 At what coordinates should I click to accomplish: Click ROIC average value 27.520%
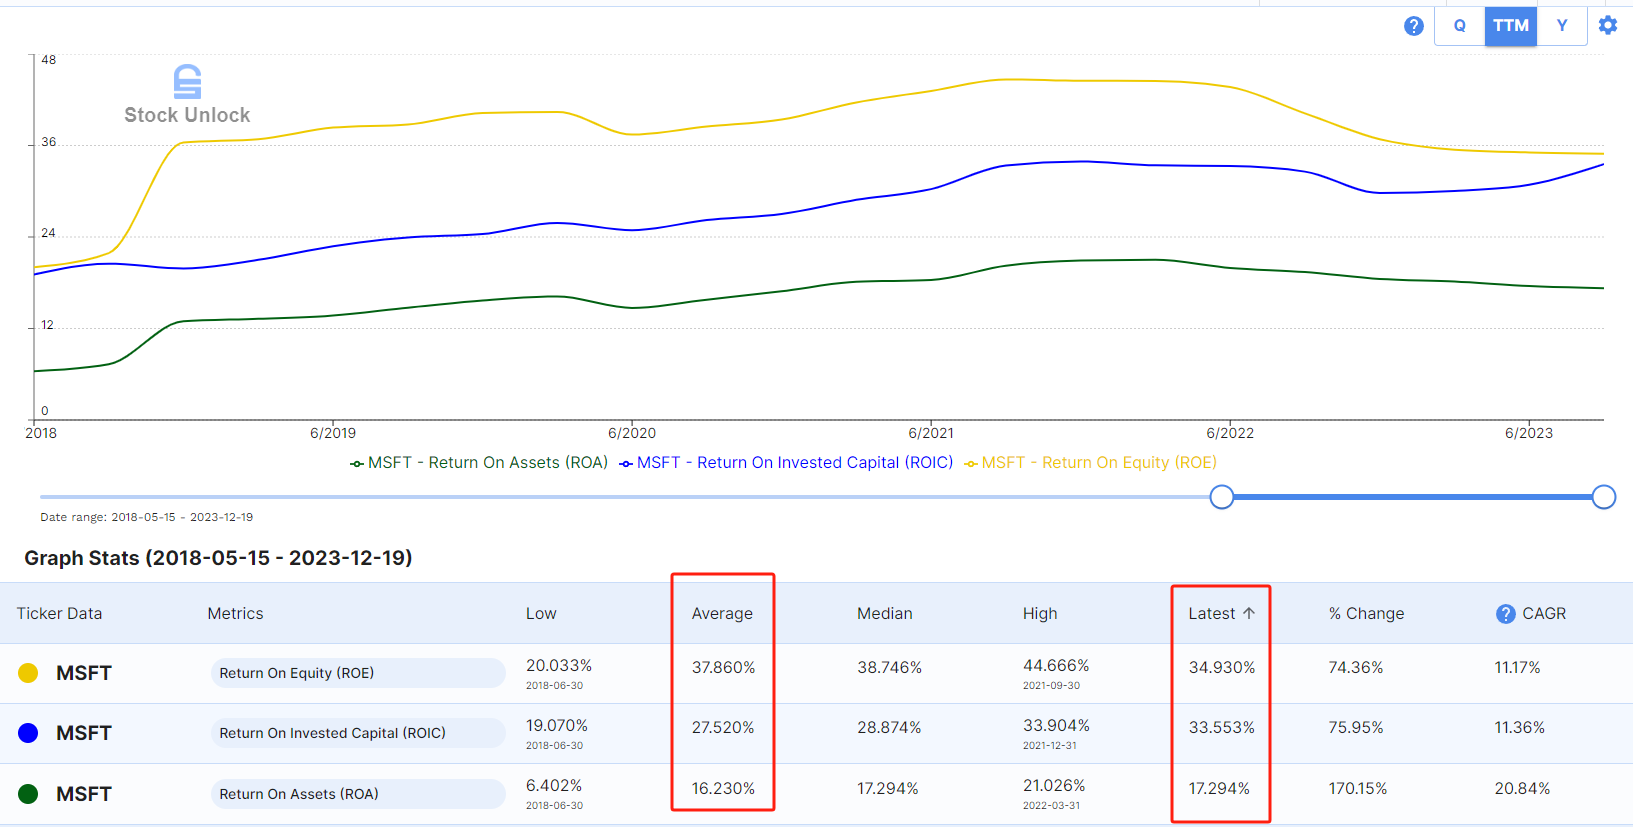click(723, 728)
